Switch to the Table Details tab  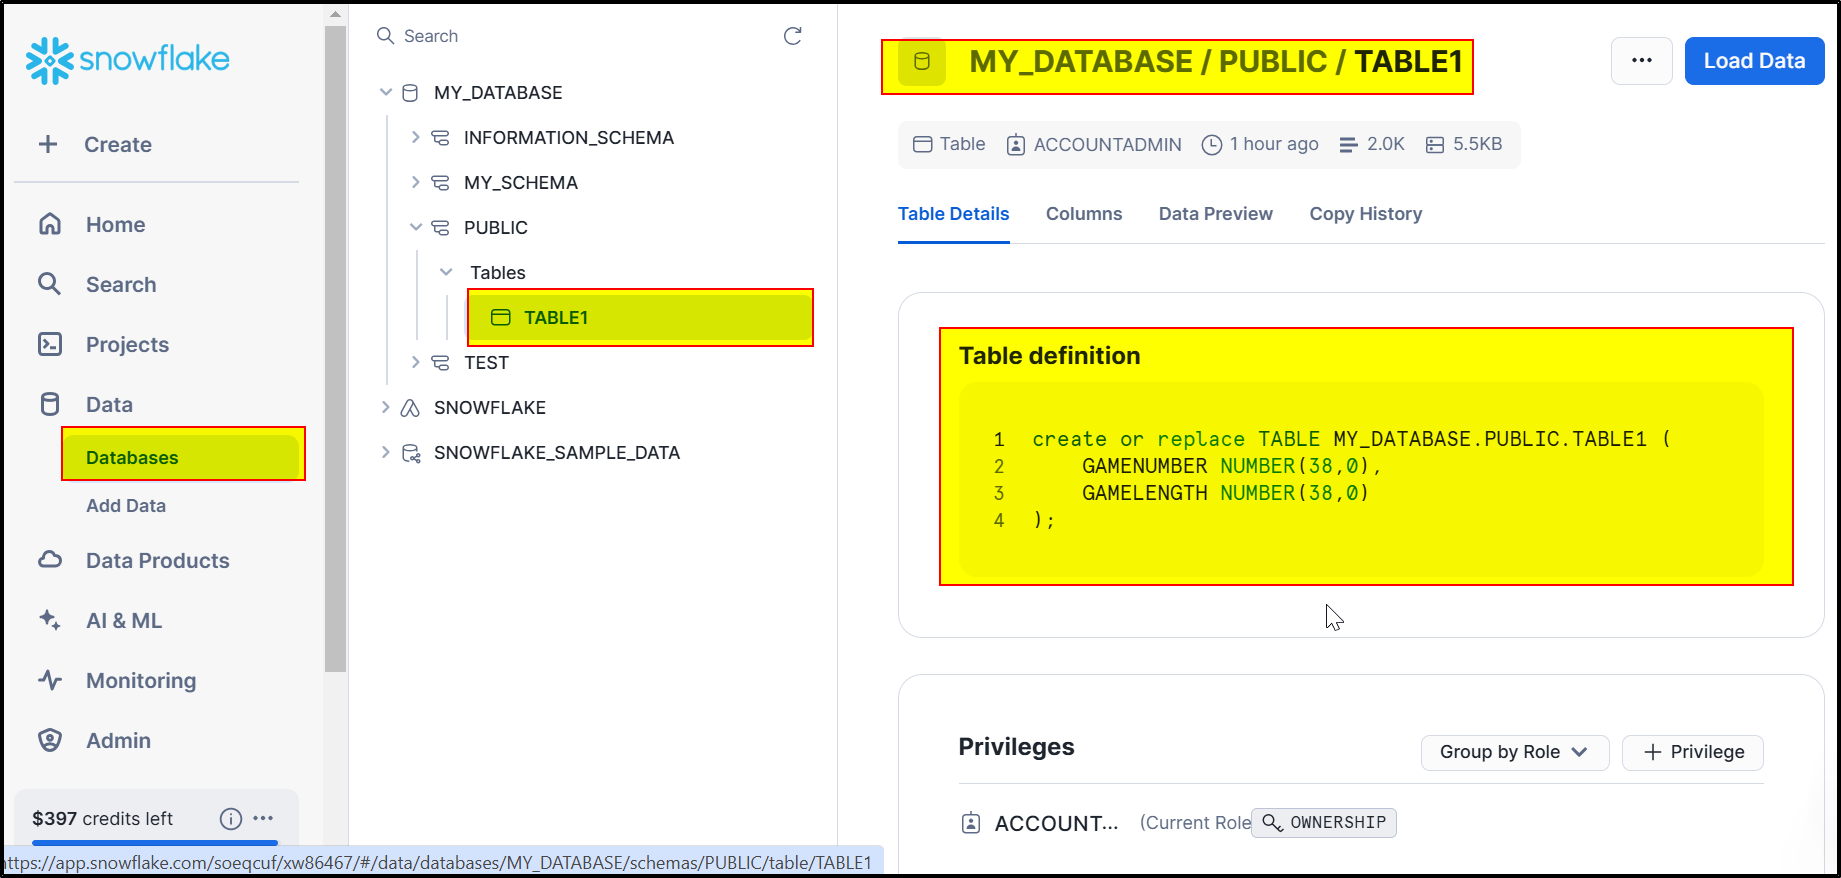953,214
